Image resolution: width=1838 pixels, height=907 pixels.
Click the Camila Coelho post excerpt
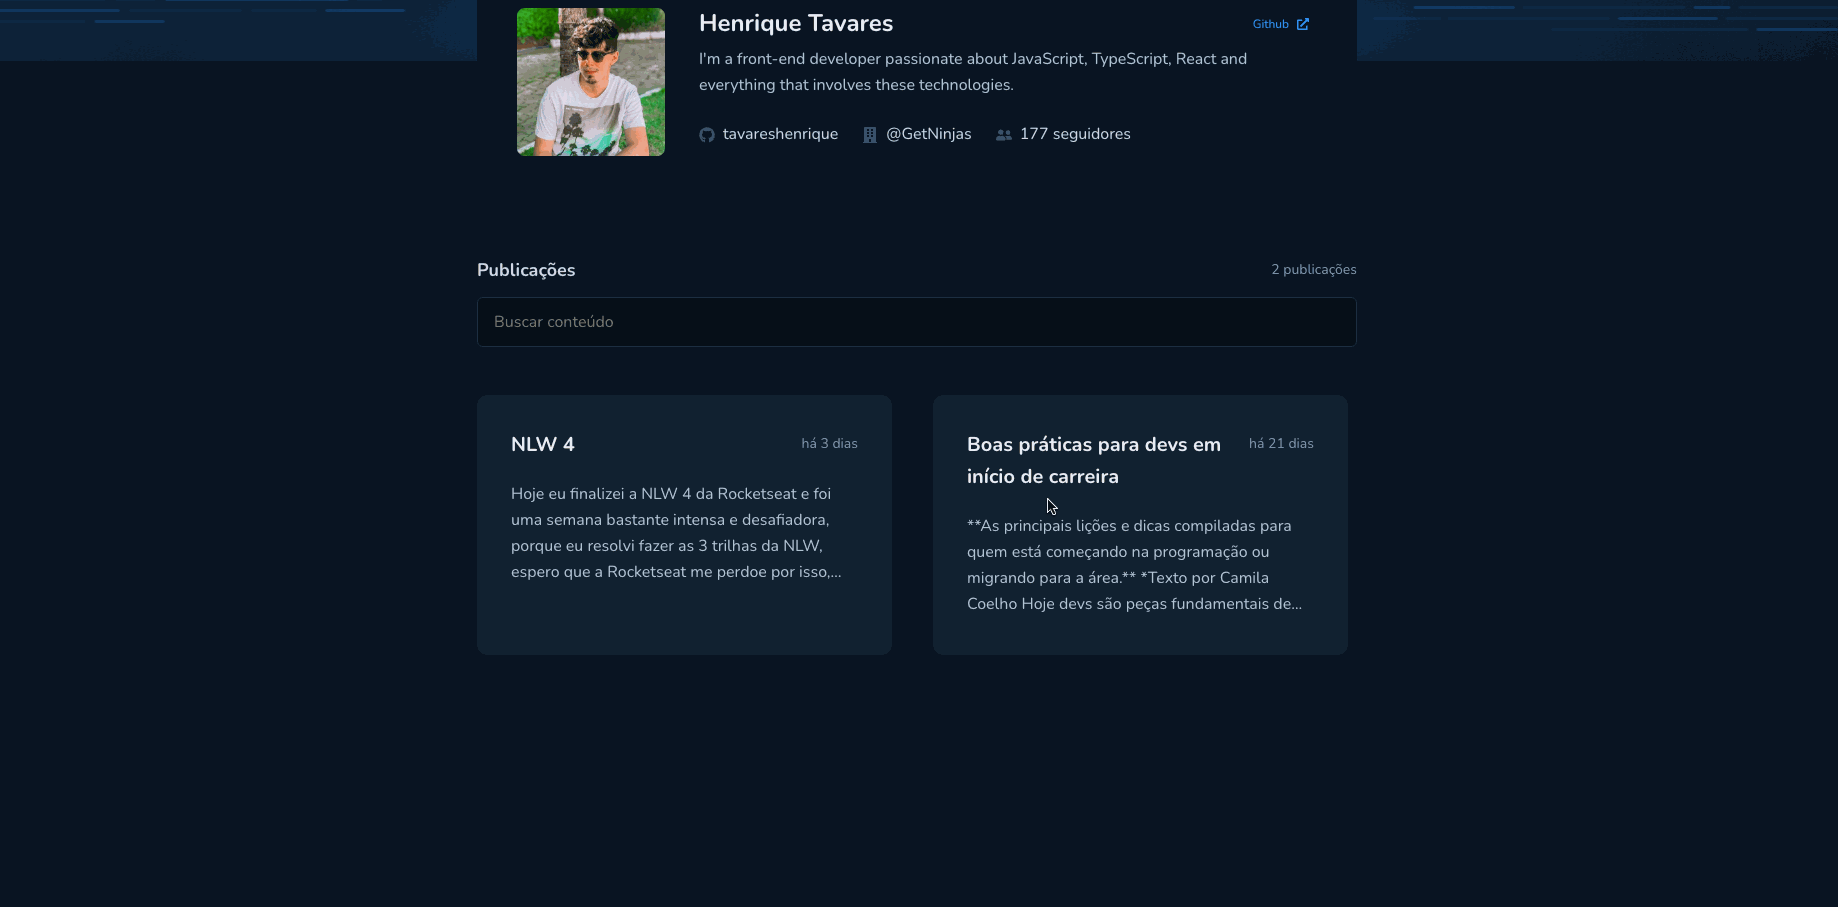[1135, 565]
